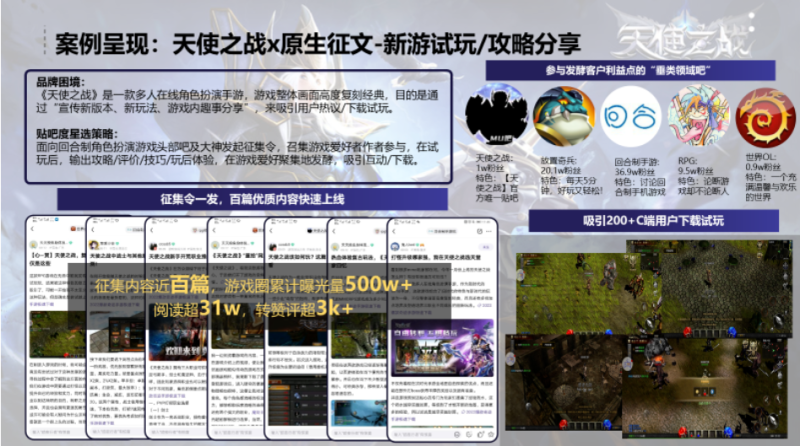Open dark inventory image in 天使之战该如何玩 post
The height and width of the screenshot is (446, 800).
coord(296,398)
